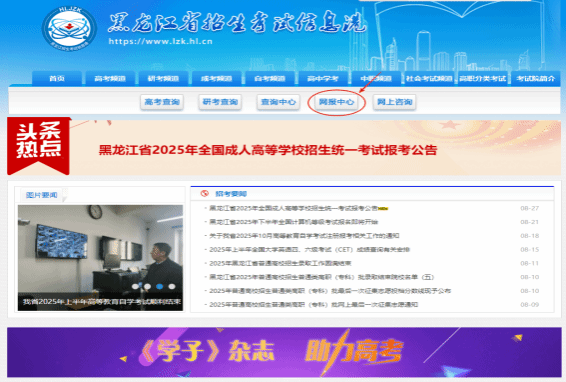Click the 《学子》杂志 助力高考 banner
Image resolution: width=566 pixels, height=382 pixels.
284,352
